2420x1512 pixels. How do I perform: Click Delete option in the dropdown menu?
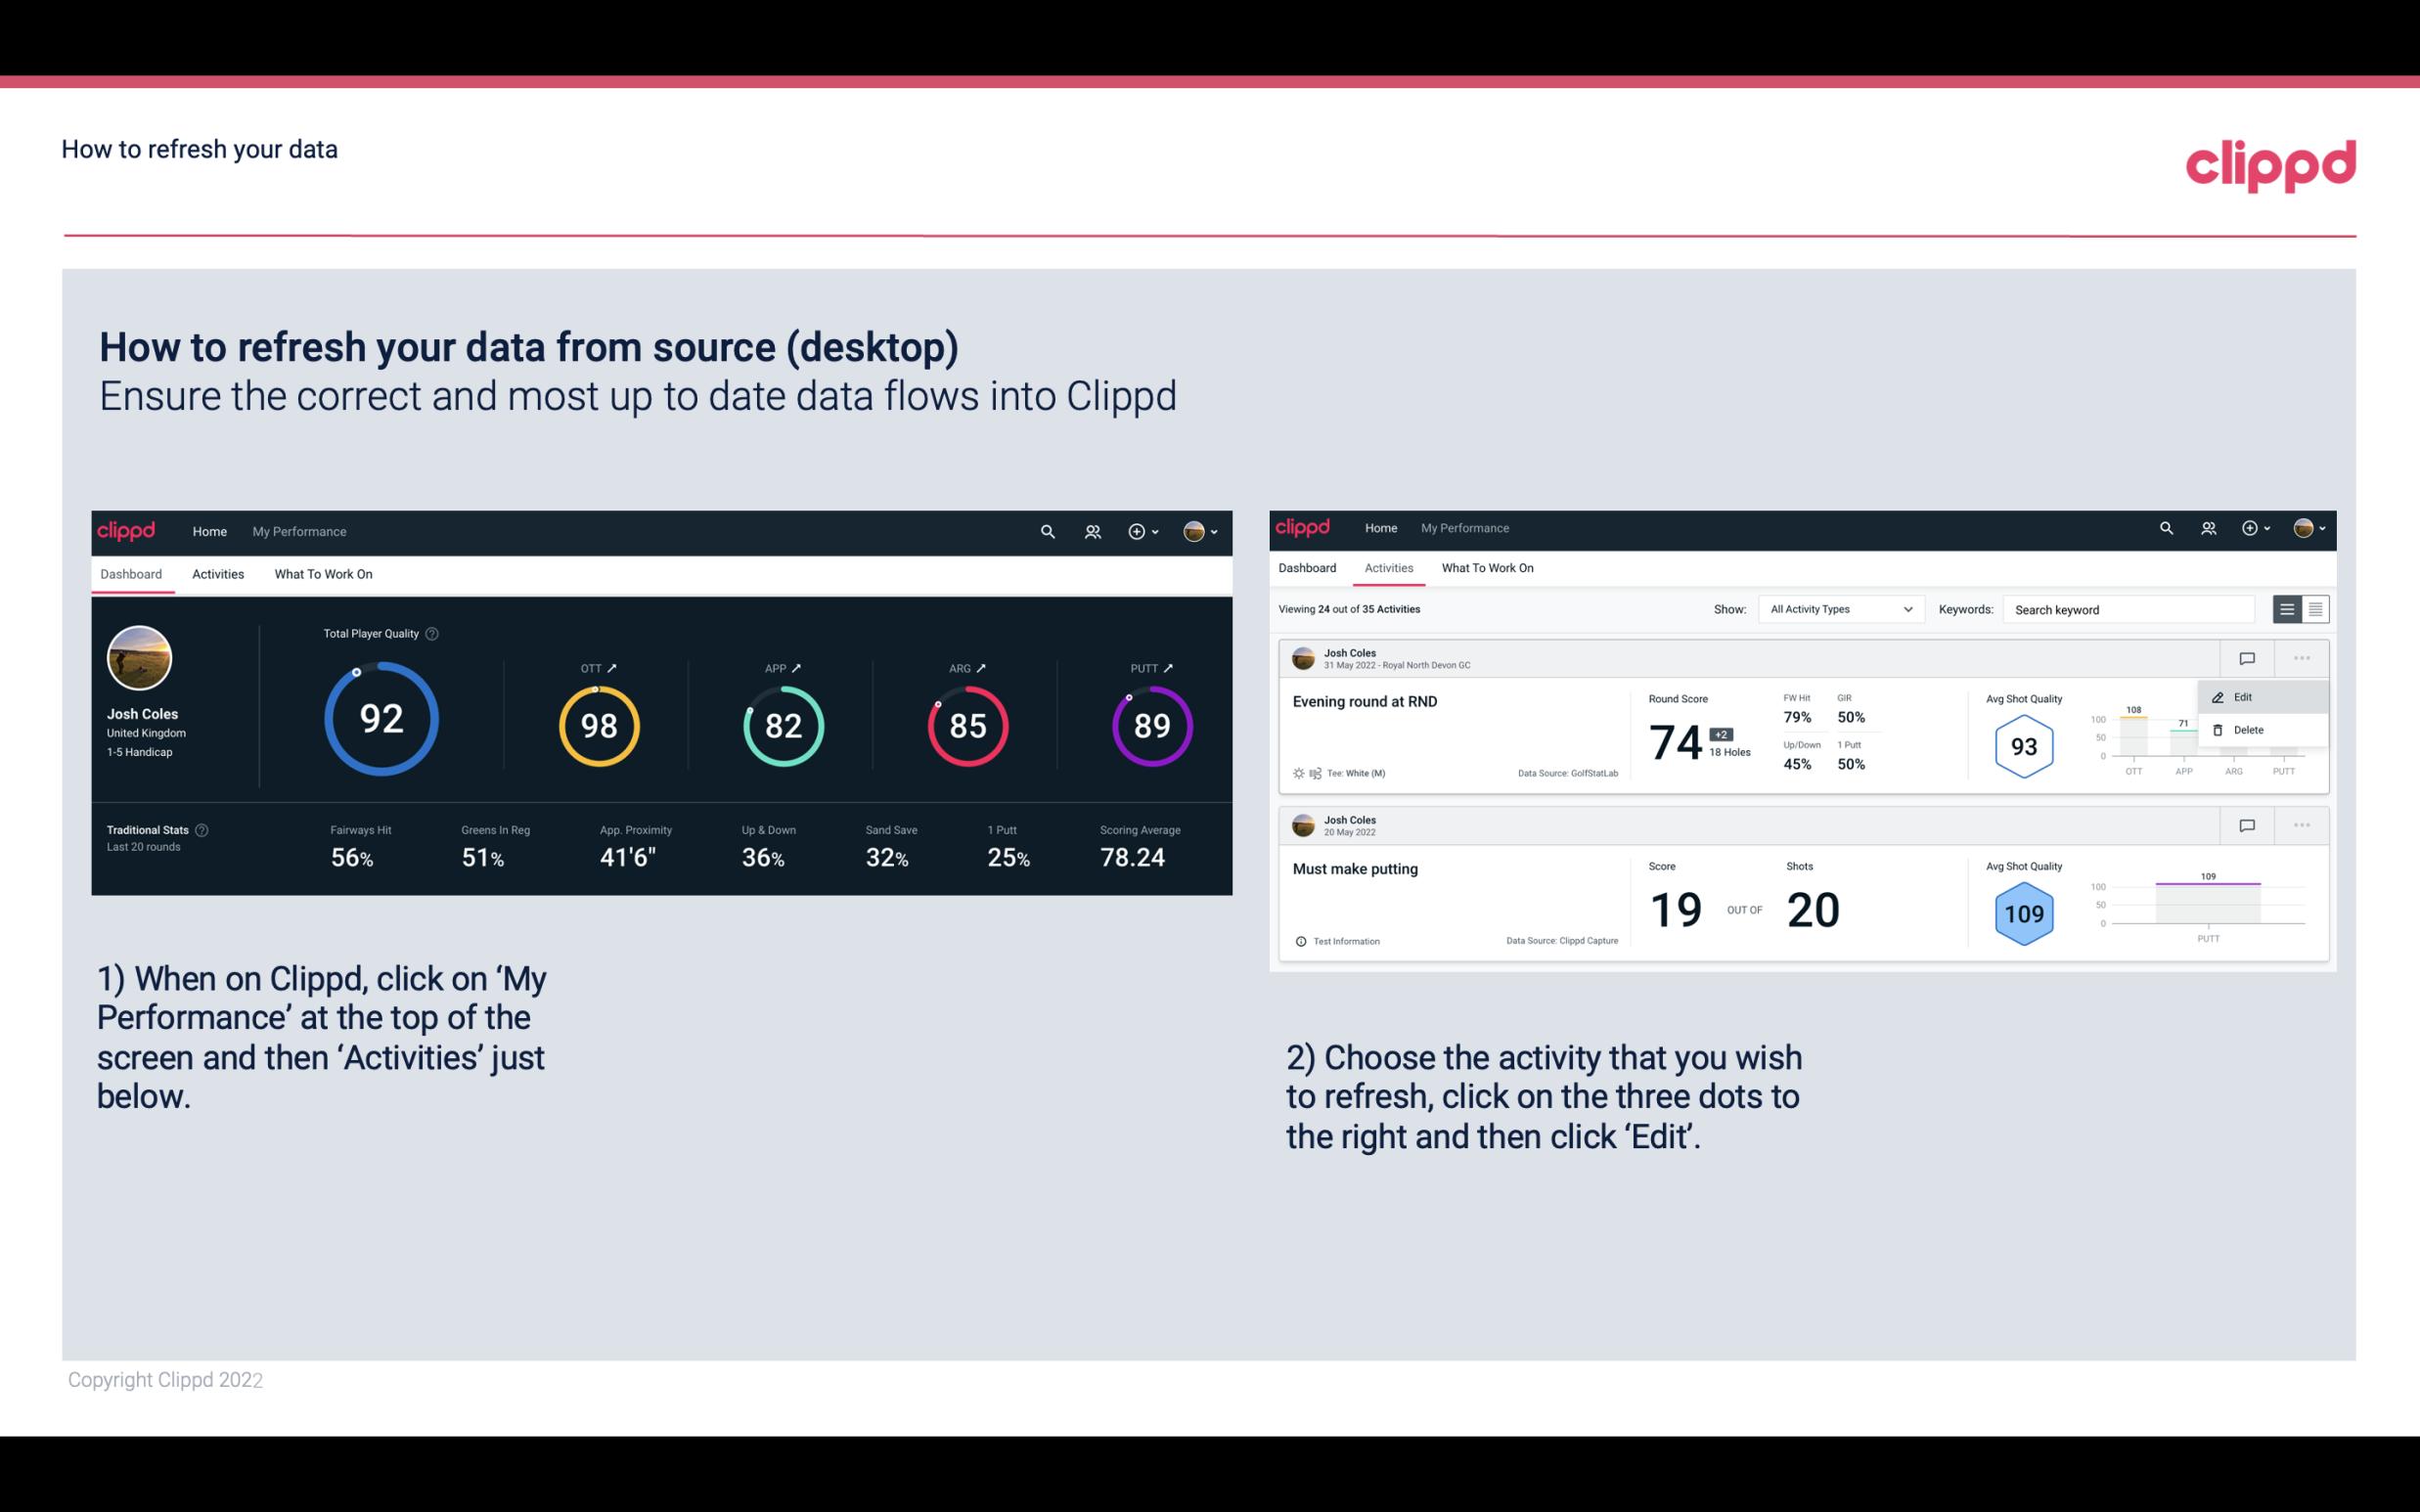[x=2253, y=732]
